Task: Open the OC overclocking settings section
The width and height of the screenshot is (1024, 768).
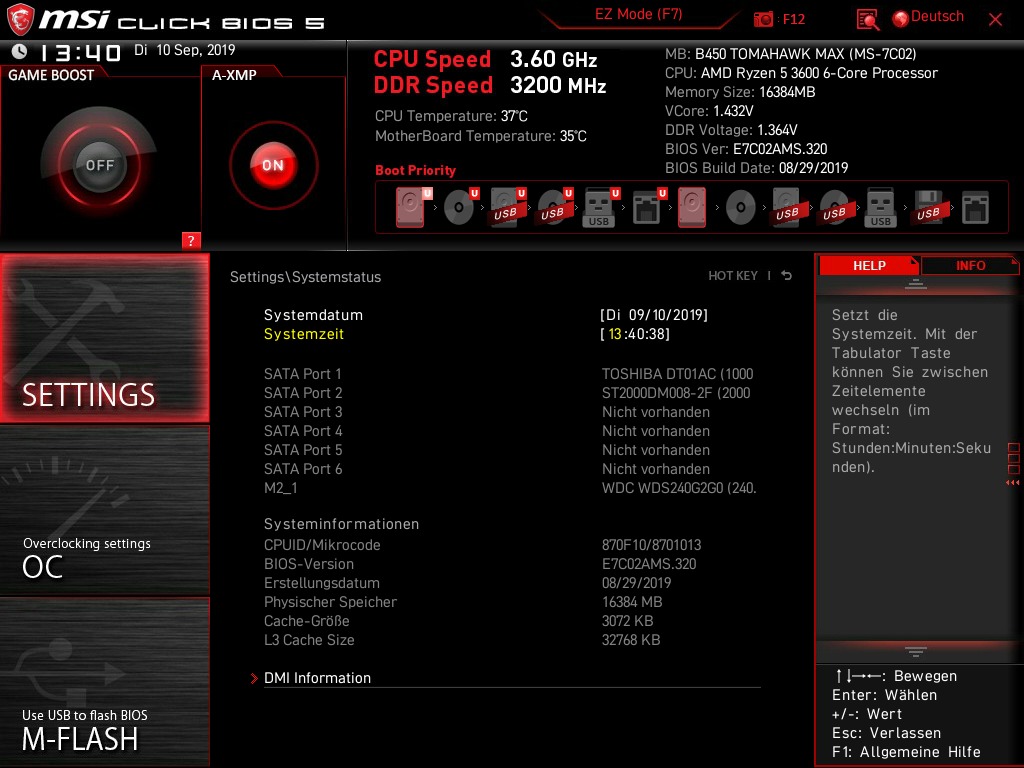Action: tap(104, 510)
